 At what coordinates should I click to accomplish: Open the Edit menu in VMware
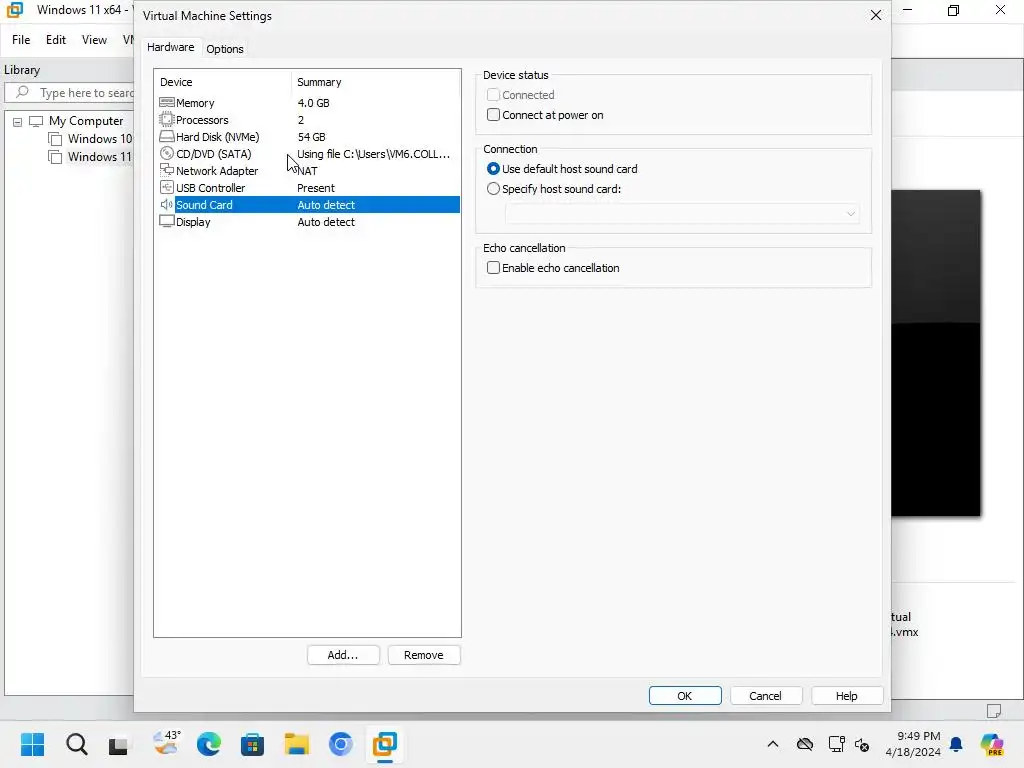(56, 40)
